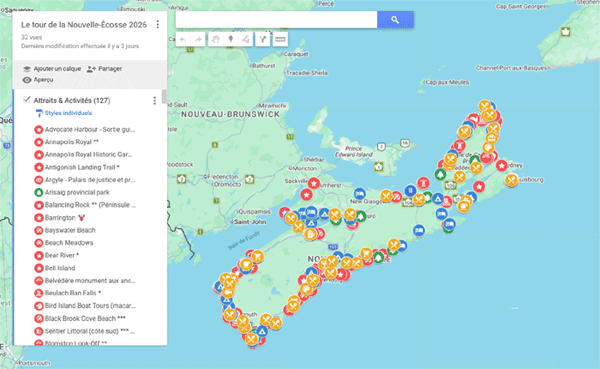Select Beulach Ban Falls * entry

point(73,293)
